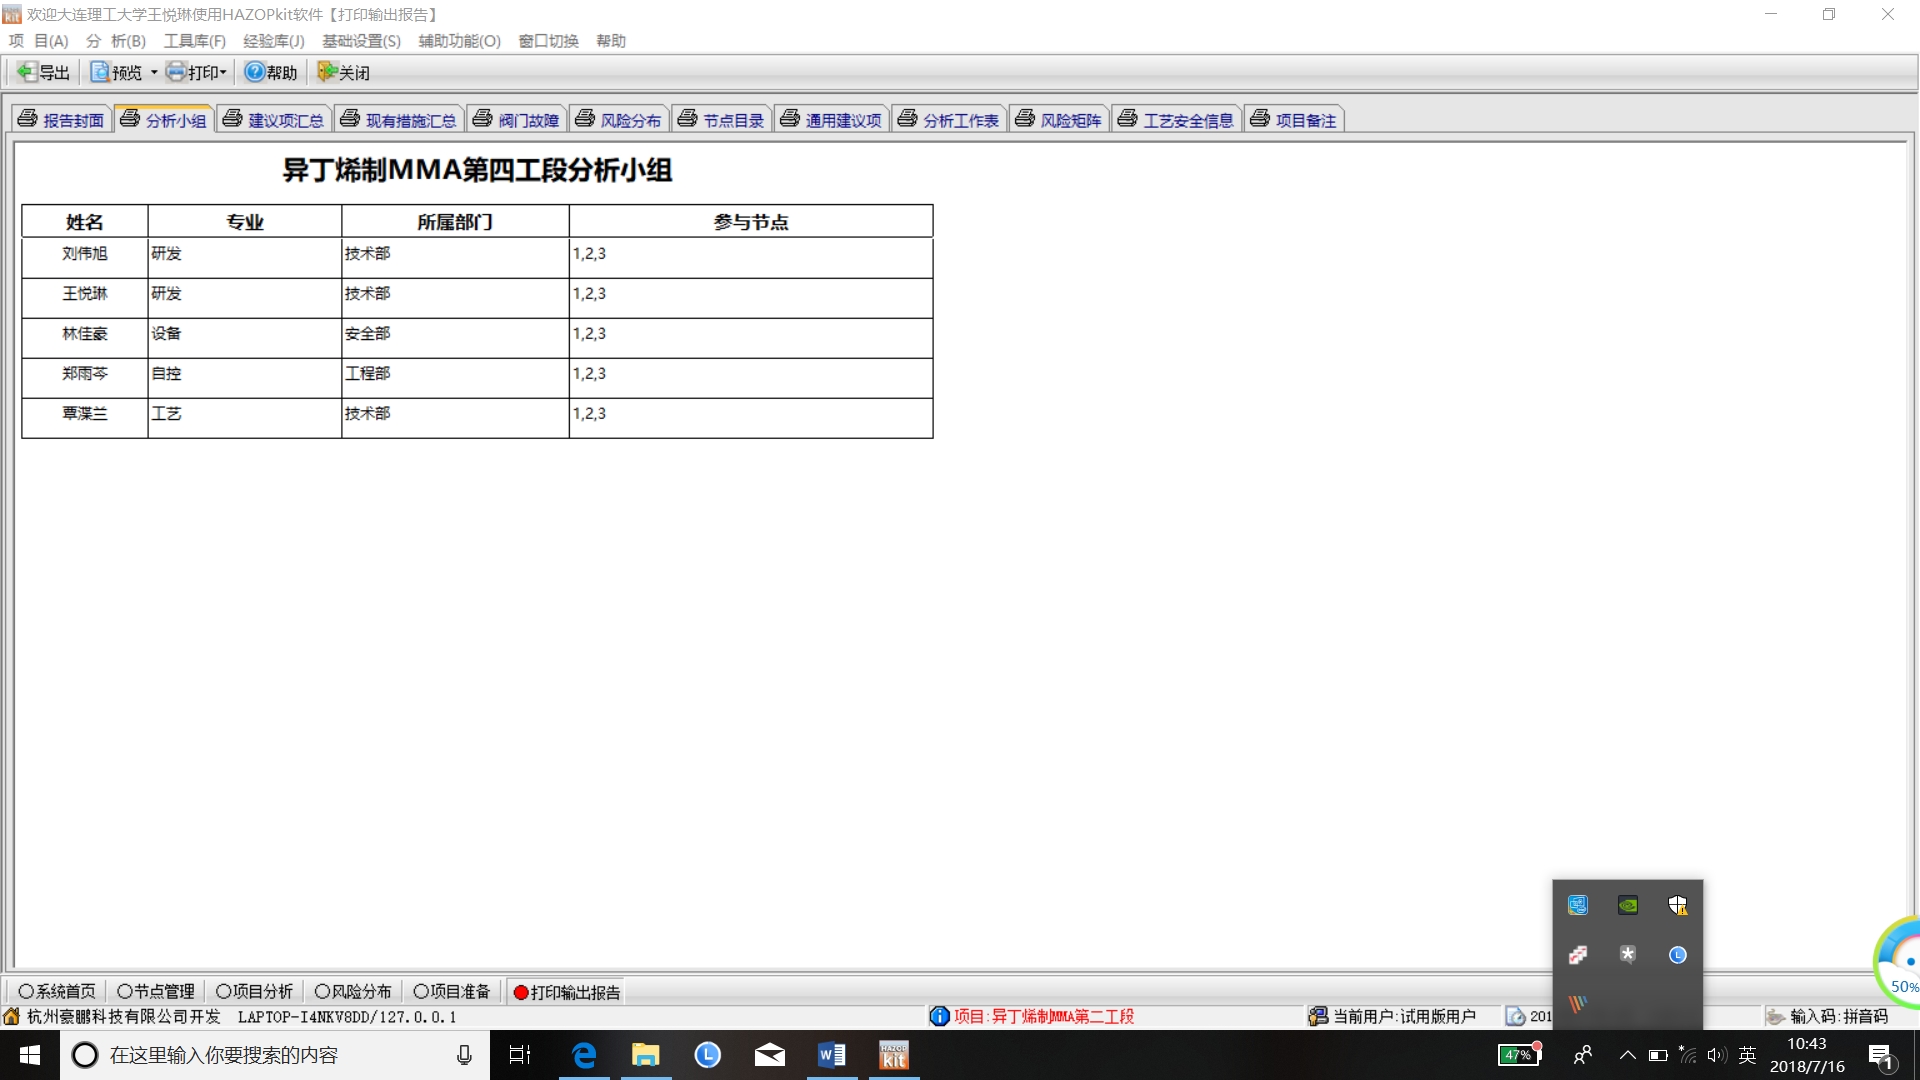The width and height of the screenshot is (1920, 1080).
Task: Click the 预览 preview icon
Action: click(x=100, y=72)
